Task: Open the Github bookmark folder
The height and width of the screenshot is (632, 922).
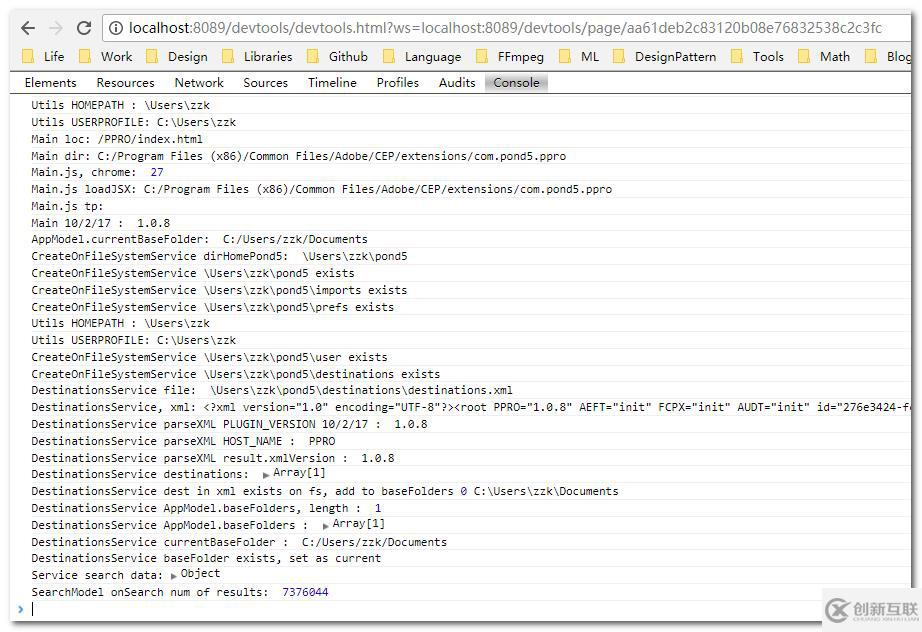Action: [x=338, y=56]
